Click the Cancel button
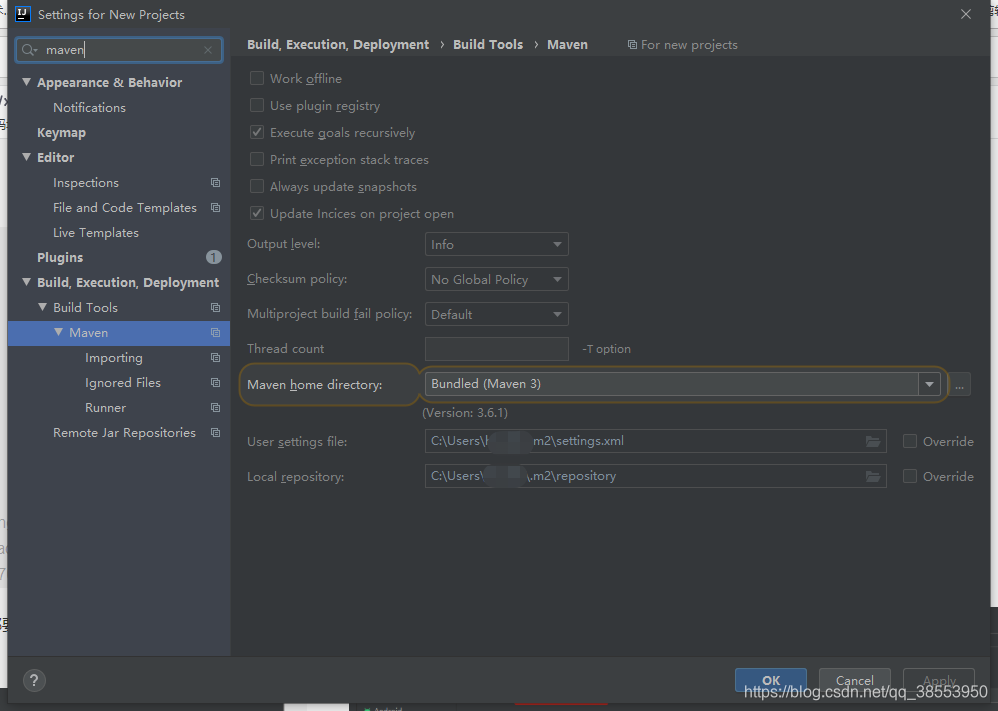Viewport: 998px width, 711px height. (854, 680)
